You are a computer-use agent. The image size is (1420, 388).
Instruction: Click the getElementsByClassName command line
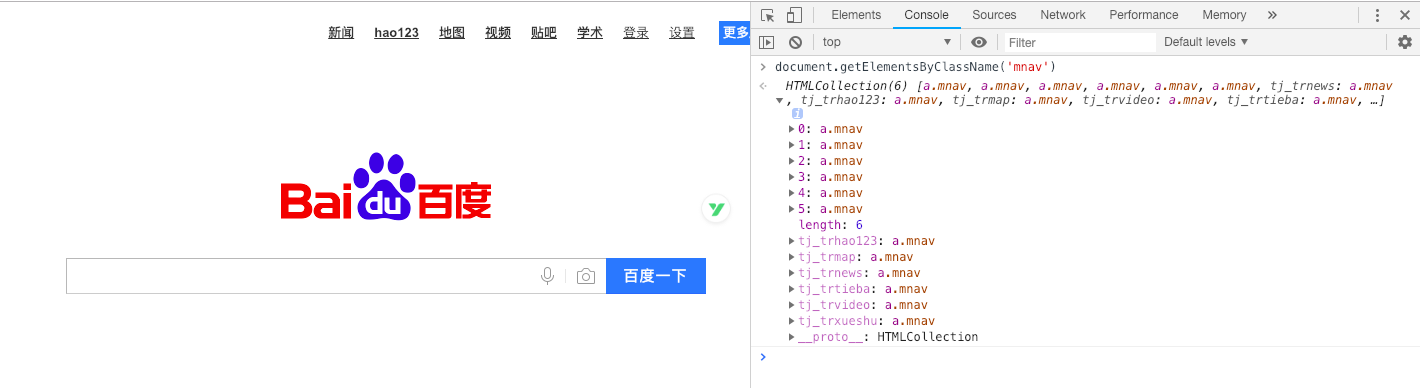(x=915, y=67)
